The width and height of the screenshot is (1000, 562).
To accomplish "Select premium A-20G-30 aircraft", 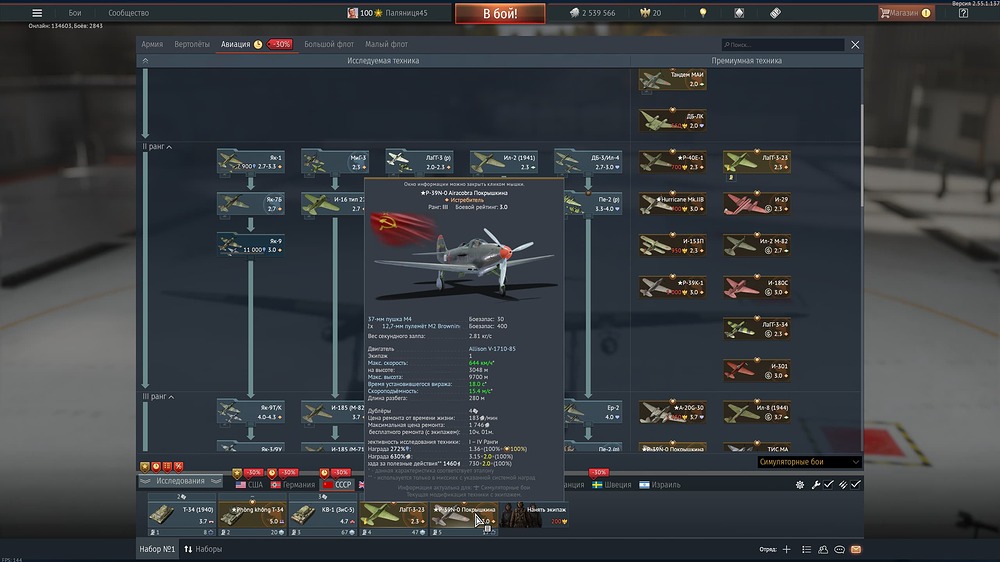I will (672, 411).
